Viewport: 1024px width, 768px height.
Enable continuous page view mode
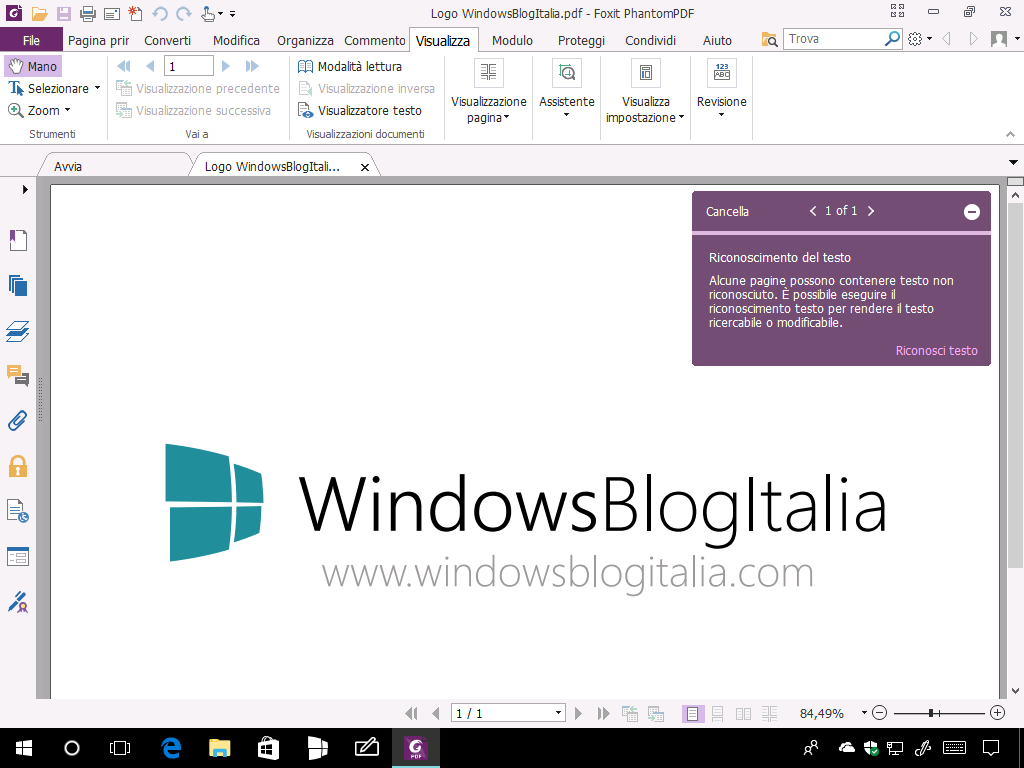point(717,713)
